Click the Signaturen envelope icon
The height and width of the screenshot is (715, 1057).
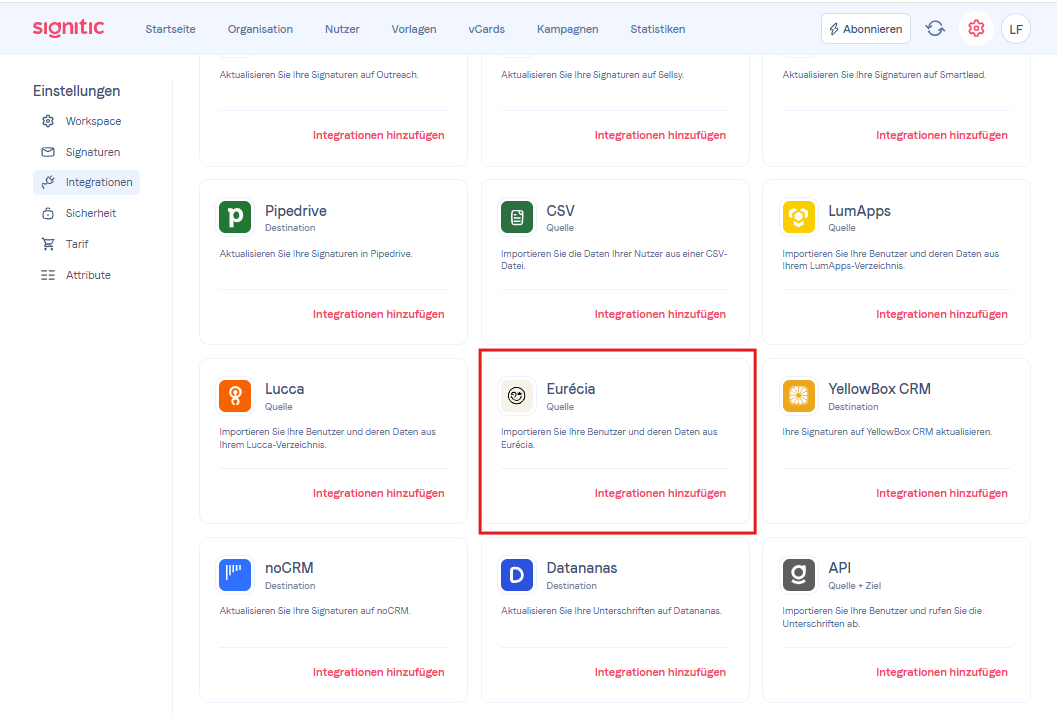pyautogui.click(x=48, y=152)
